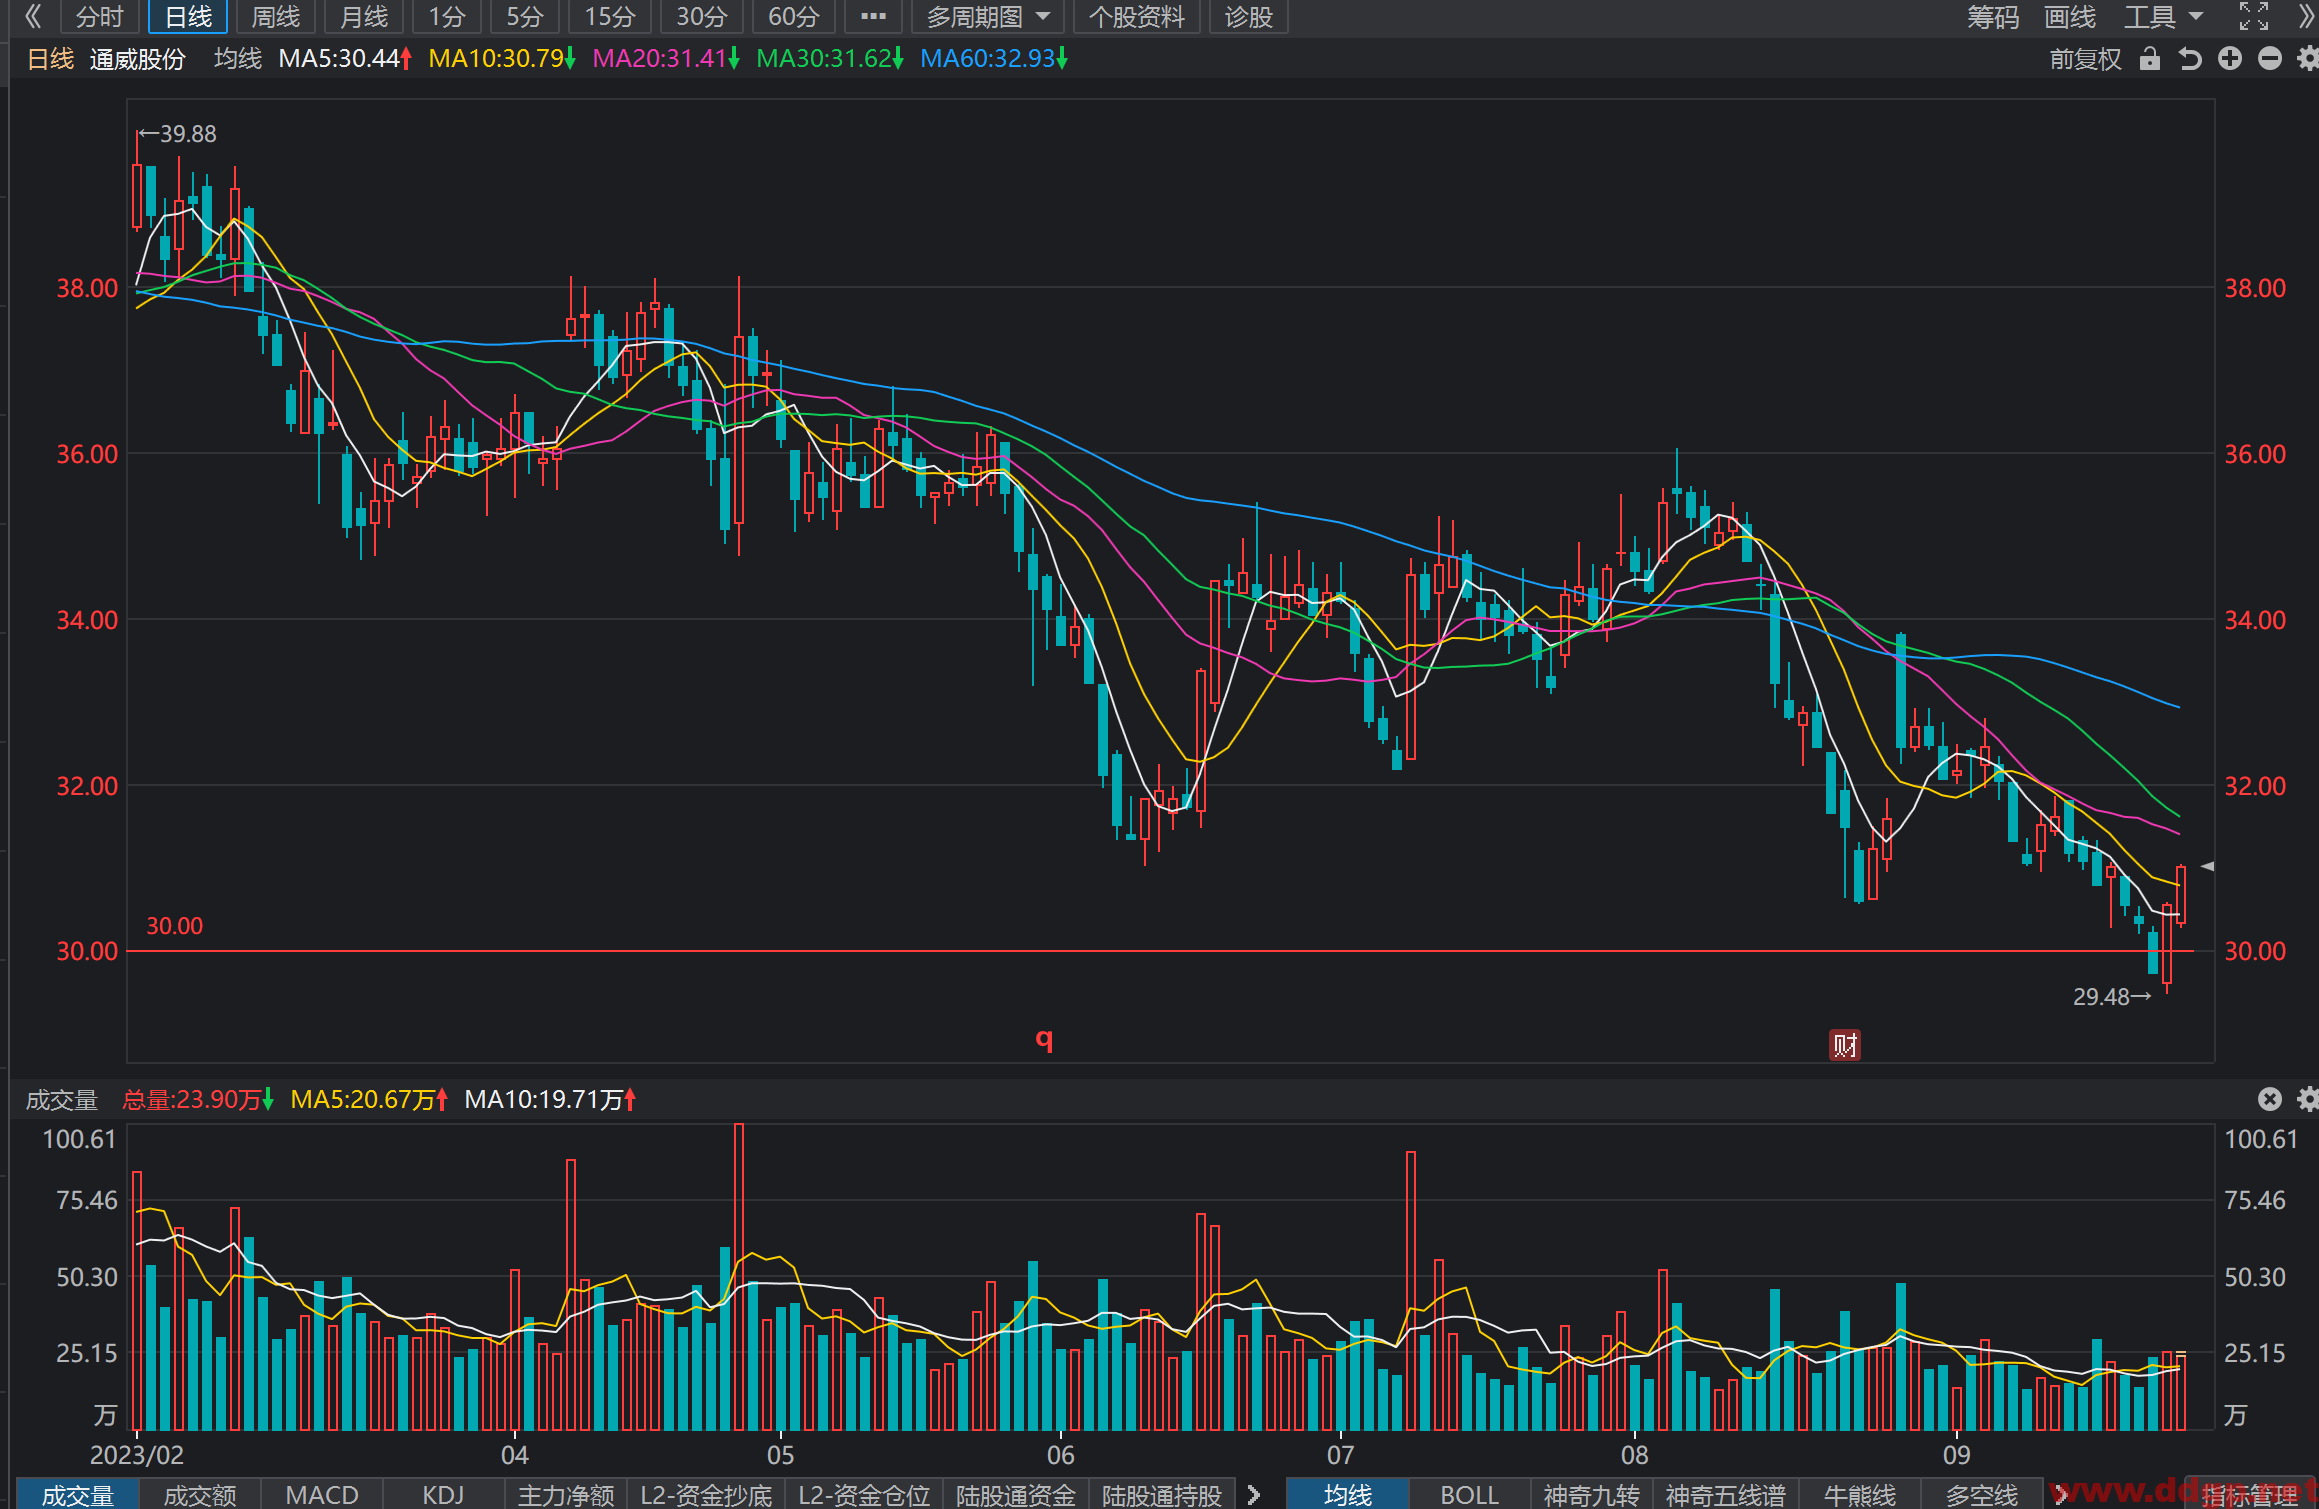The width and height of the screenshot is (2319, 1509).
Task: Zoom out chart with minus icon
Action: point(2270,59)
